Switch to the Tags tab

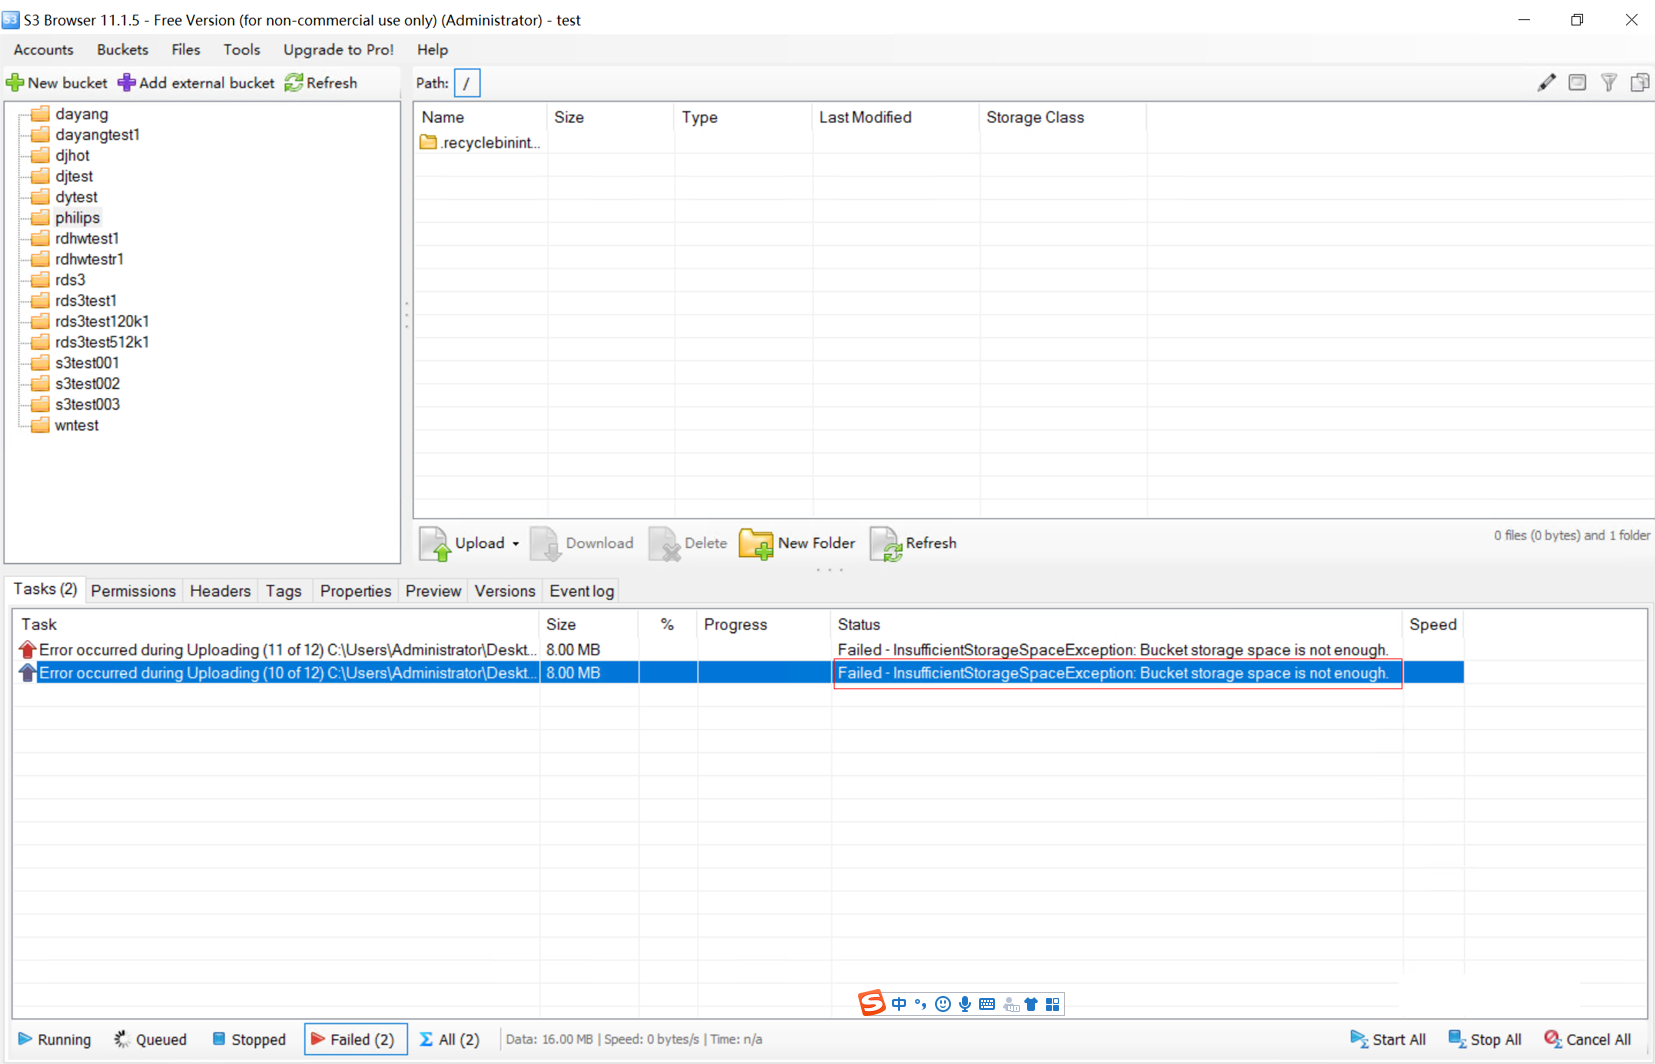point(284,591)
